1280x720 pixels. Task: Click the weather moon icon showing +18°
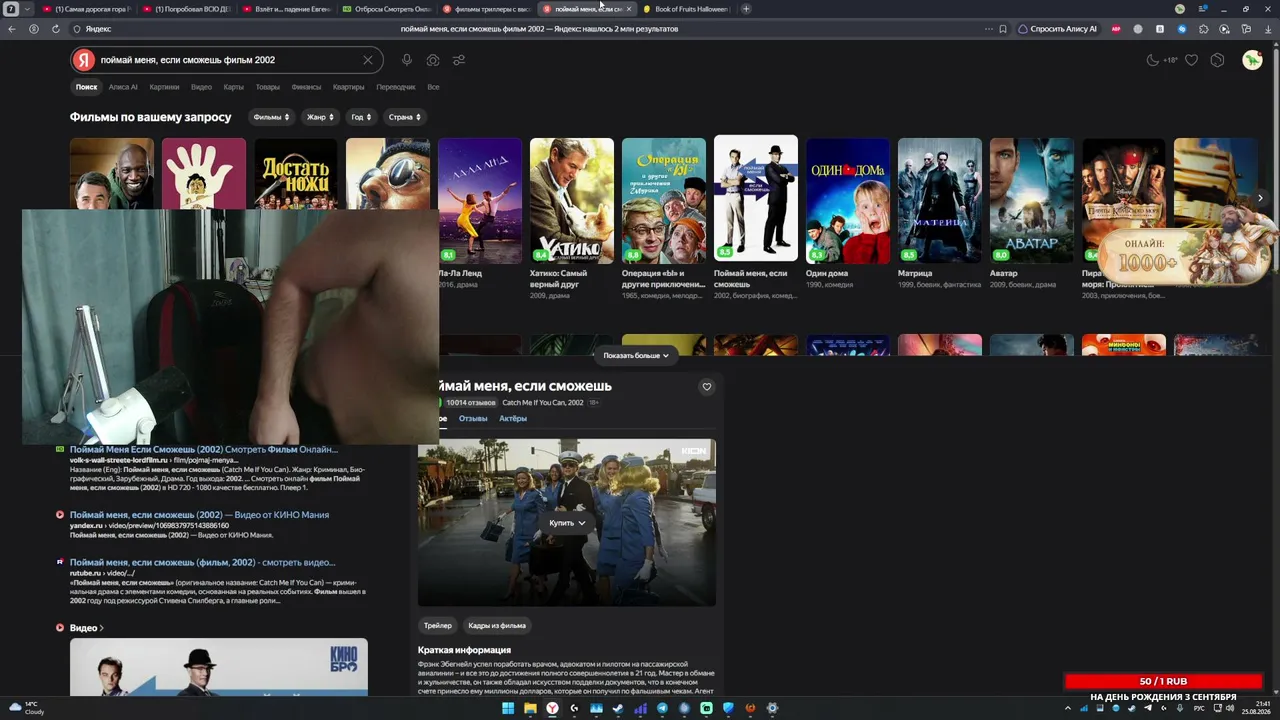pos(1163,60)
